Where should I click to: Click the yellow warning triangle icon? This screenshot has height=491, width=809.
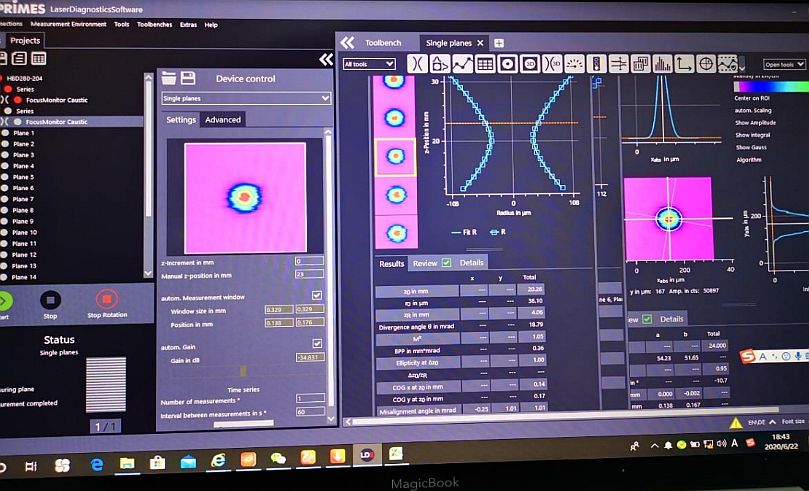736,423
